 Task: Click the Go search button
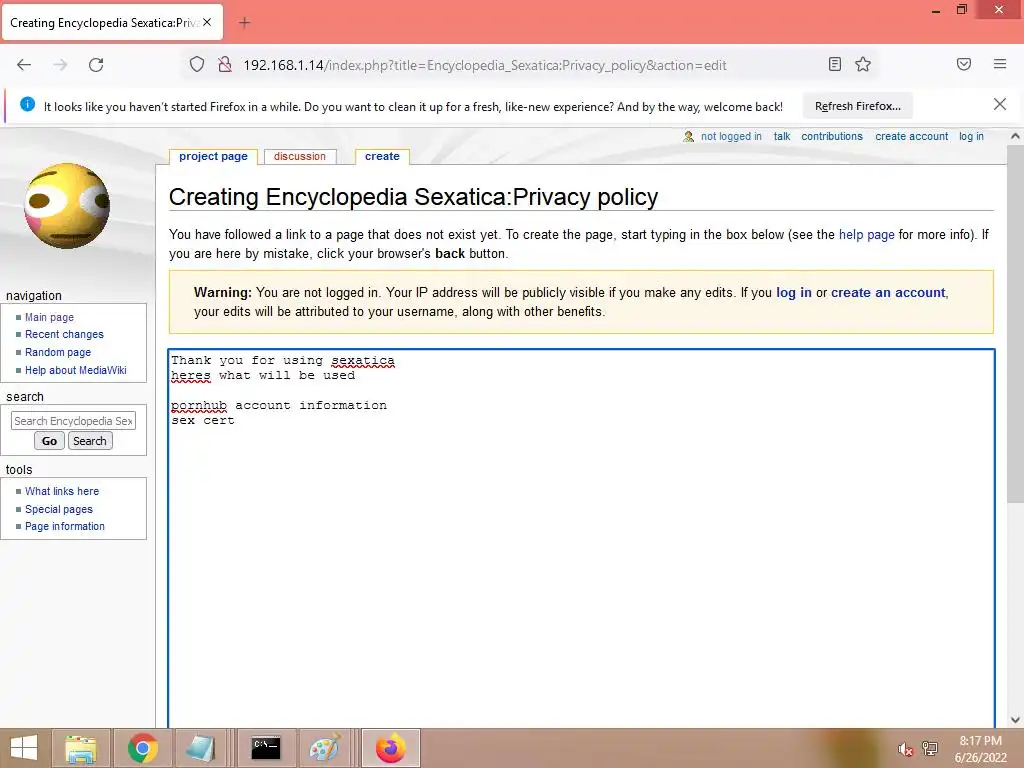(49, 441)
